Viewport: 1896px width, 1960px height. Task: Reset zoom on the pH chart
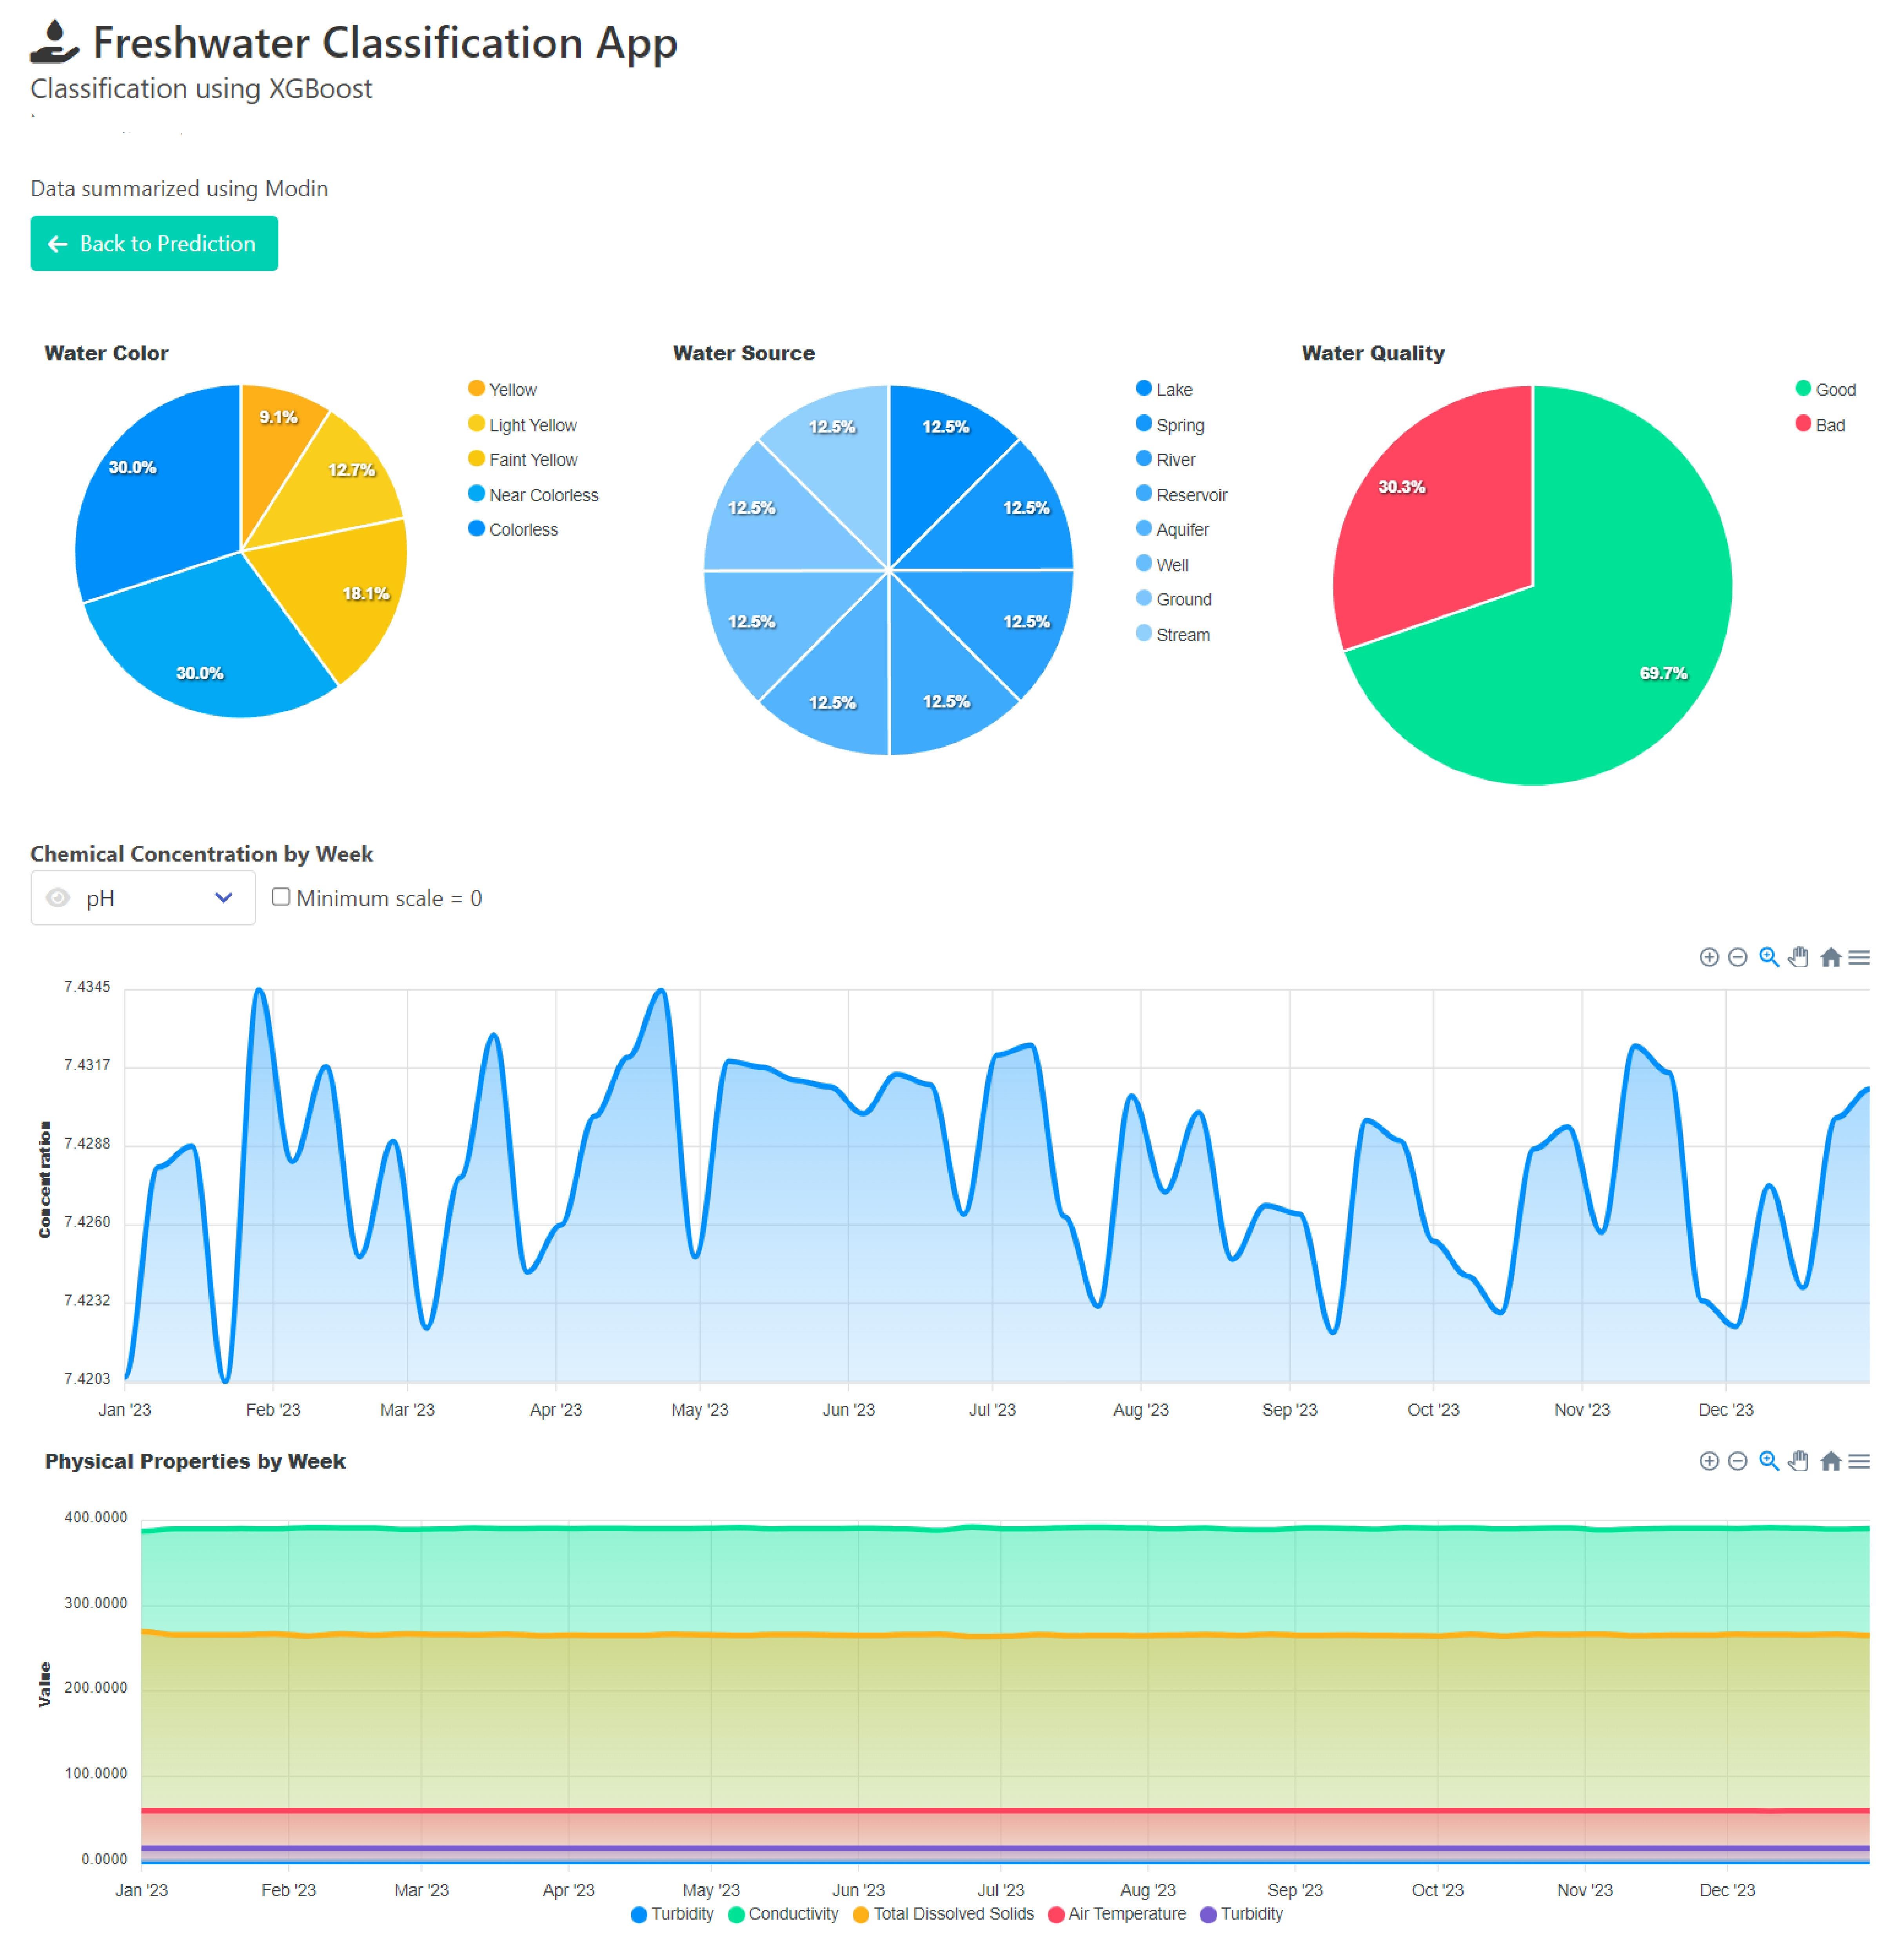(1830, 957)
